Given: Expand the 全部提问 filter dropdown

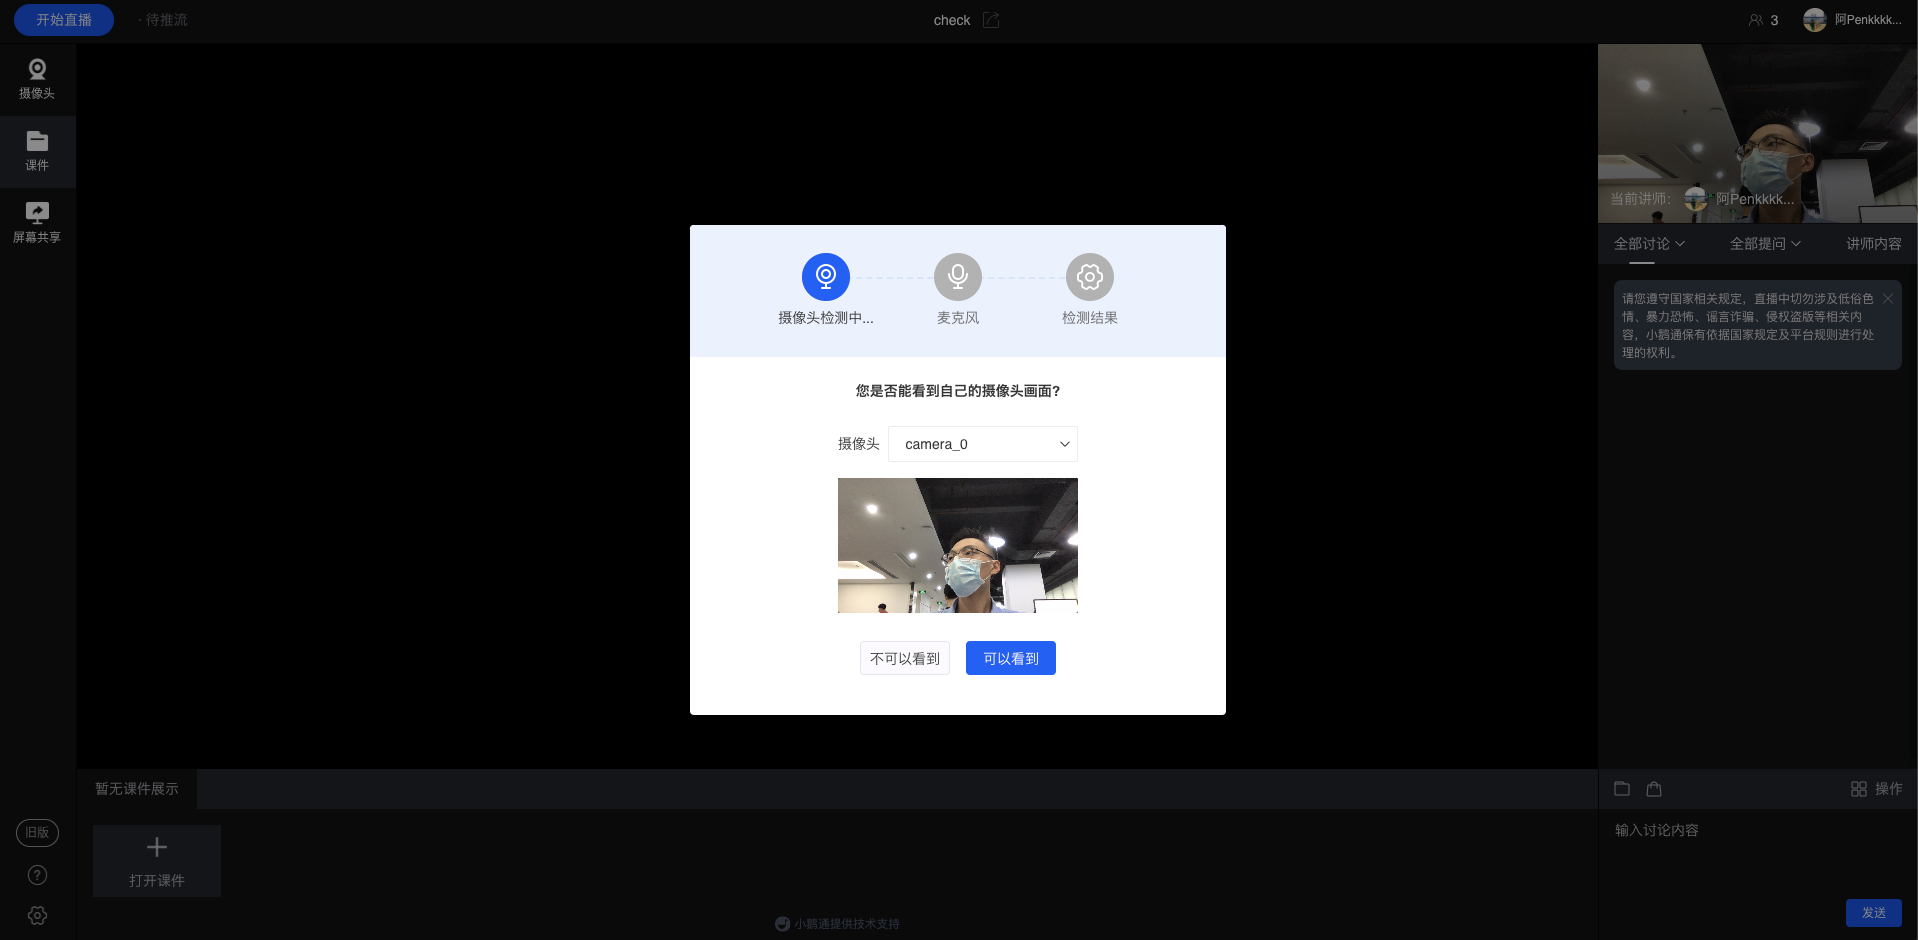Looking at the screenshot, I should (x=1765, y=244).
